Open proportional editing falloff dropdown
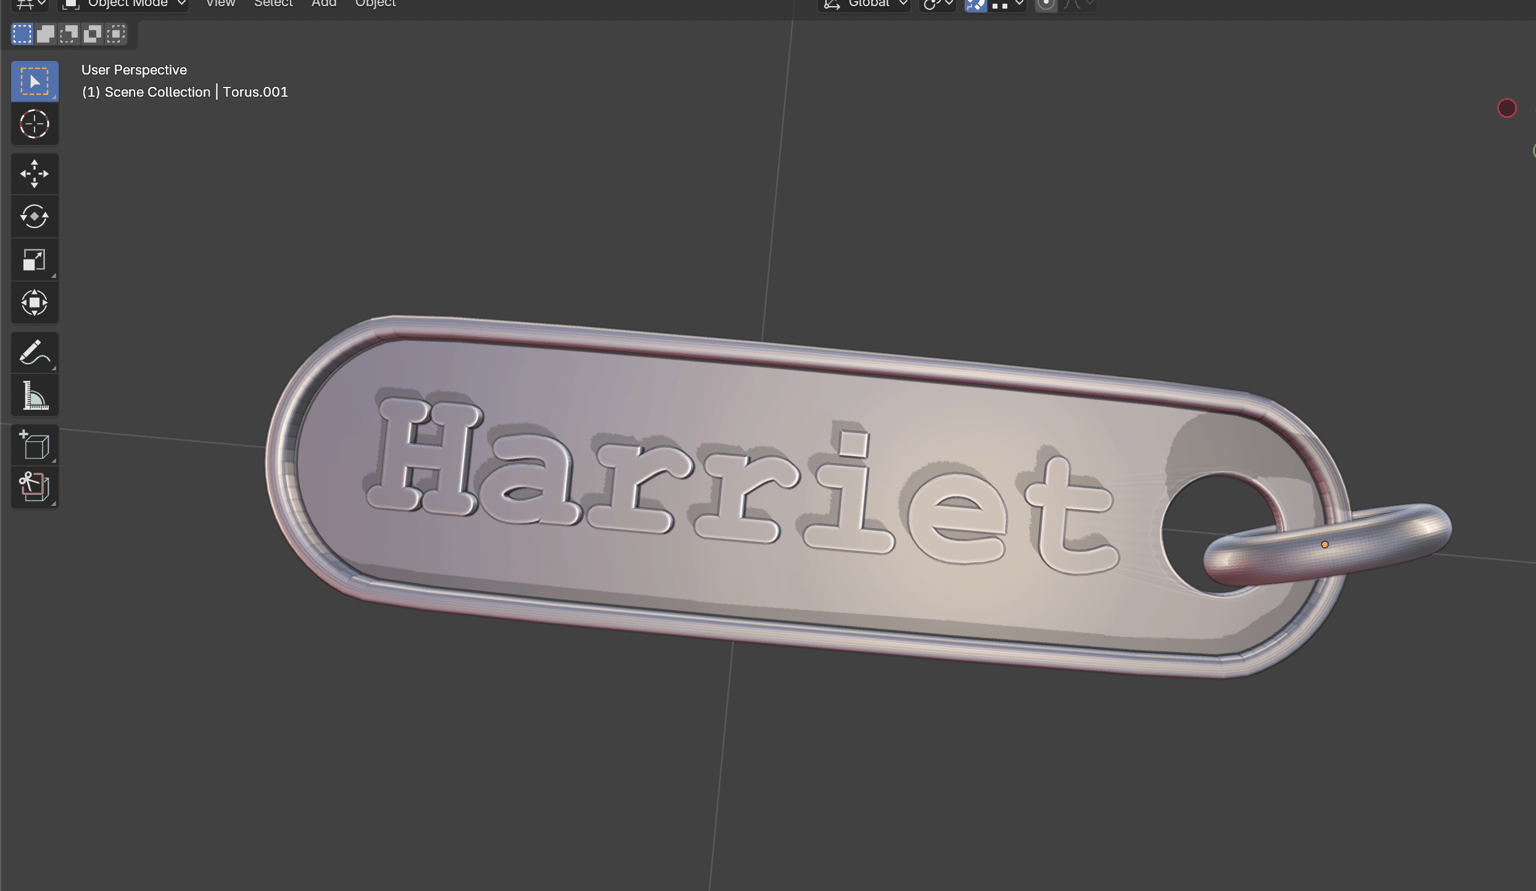 click(x=1079, y=4)
